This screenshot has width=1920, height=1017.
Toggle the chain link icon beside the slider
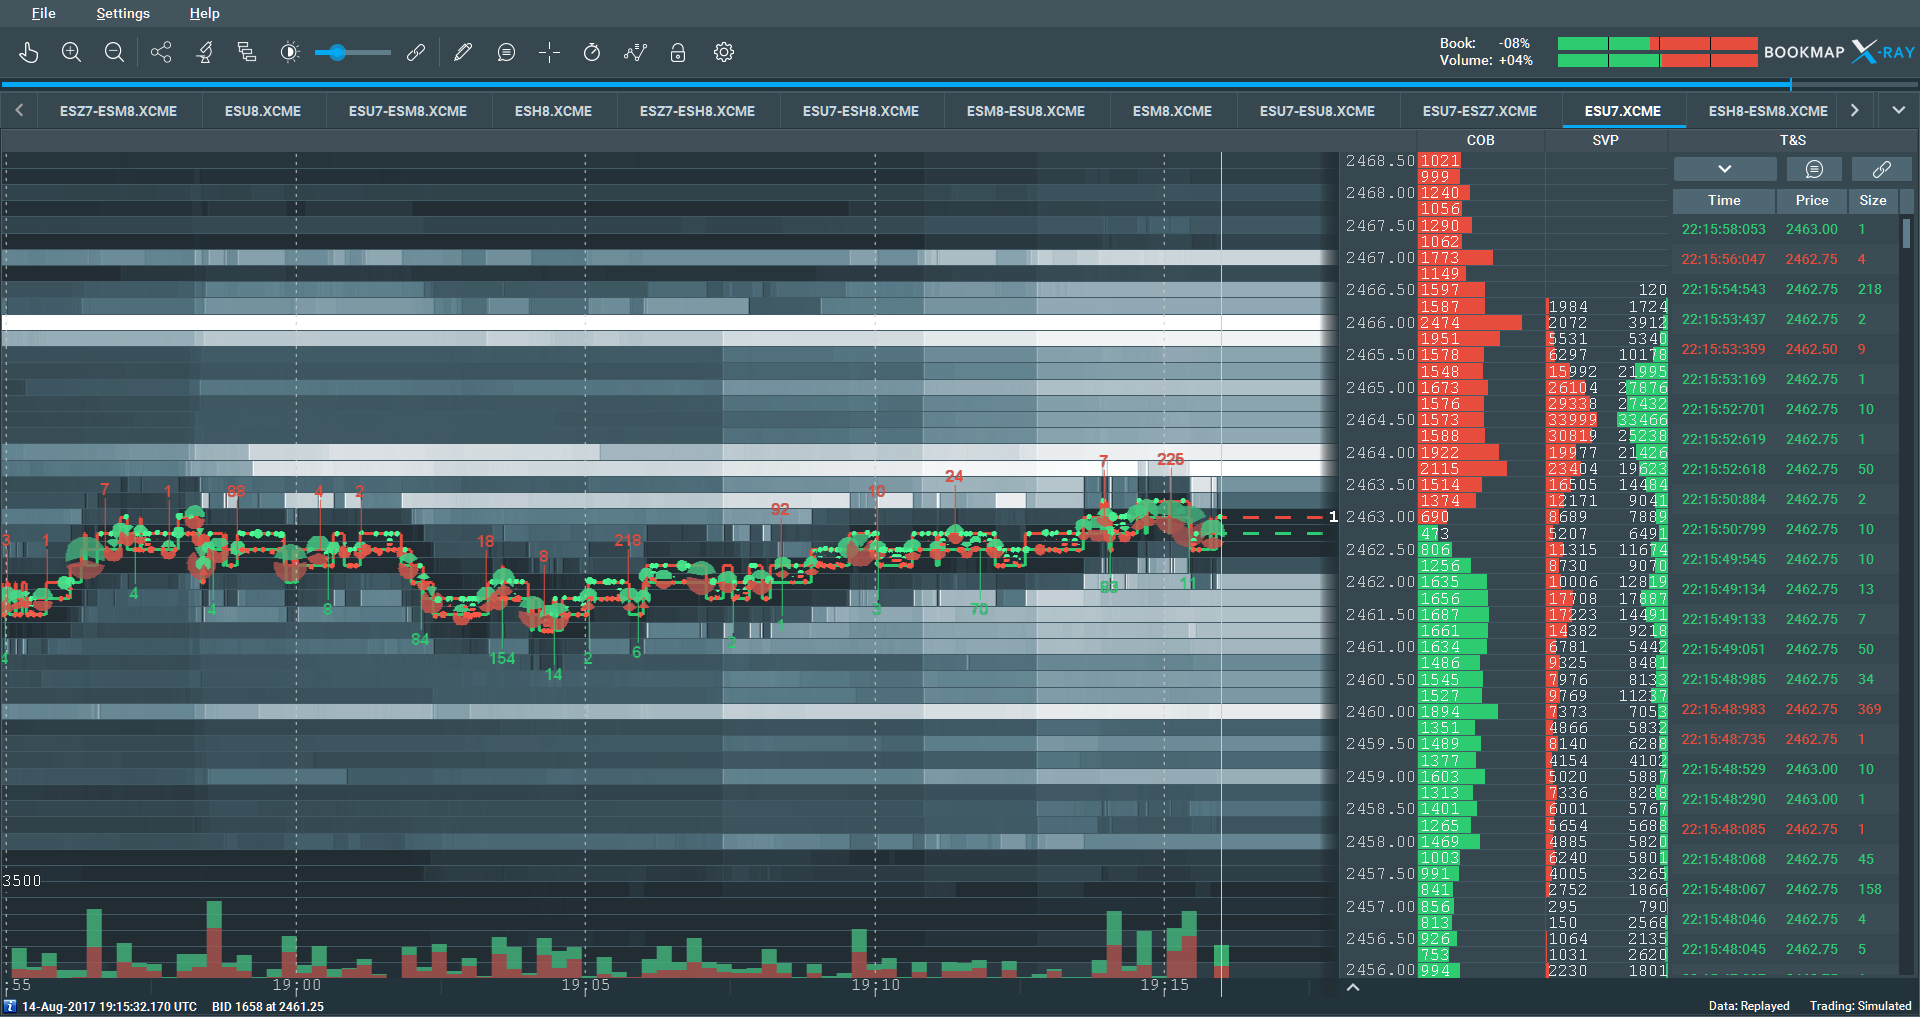416,53
